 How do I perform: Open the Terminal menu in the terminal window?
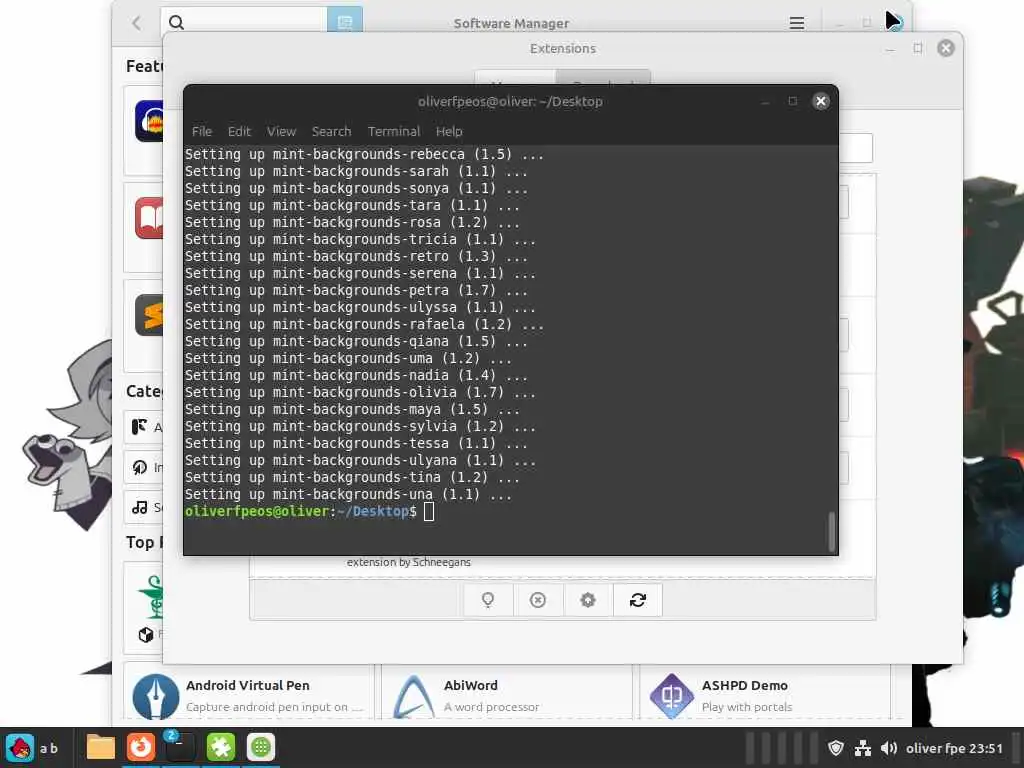394,131
